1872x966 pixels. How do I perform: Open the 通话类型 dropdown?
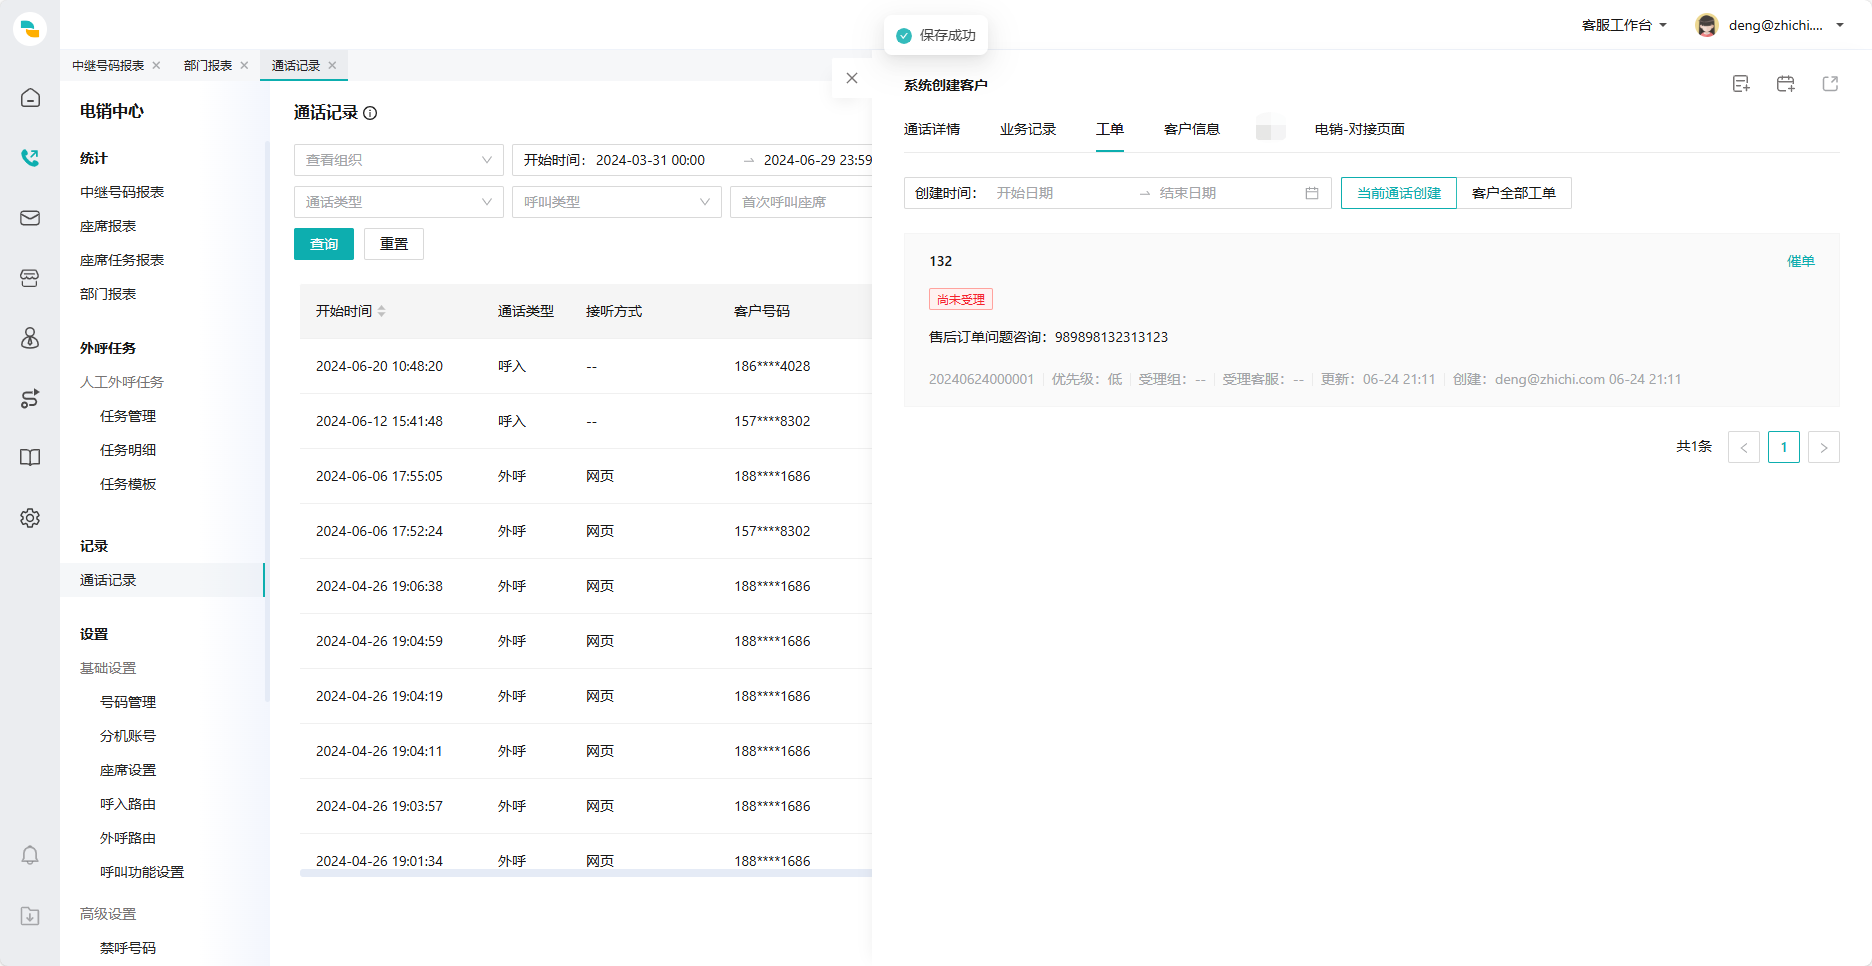[x=398, y=202]
